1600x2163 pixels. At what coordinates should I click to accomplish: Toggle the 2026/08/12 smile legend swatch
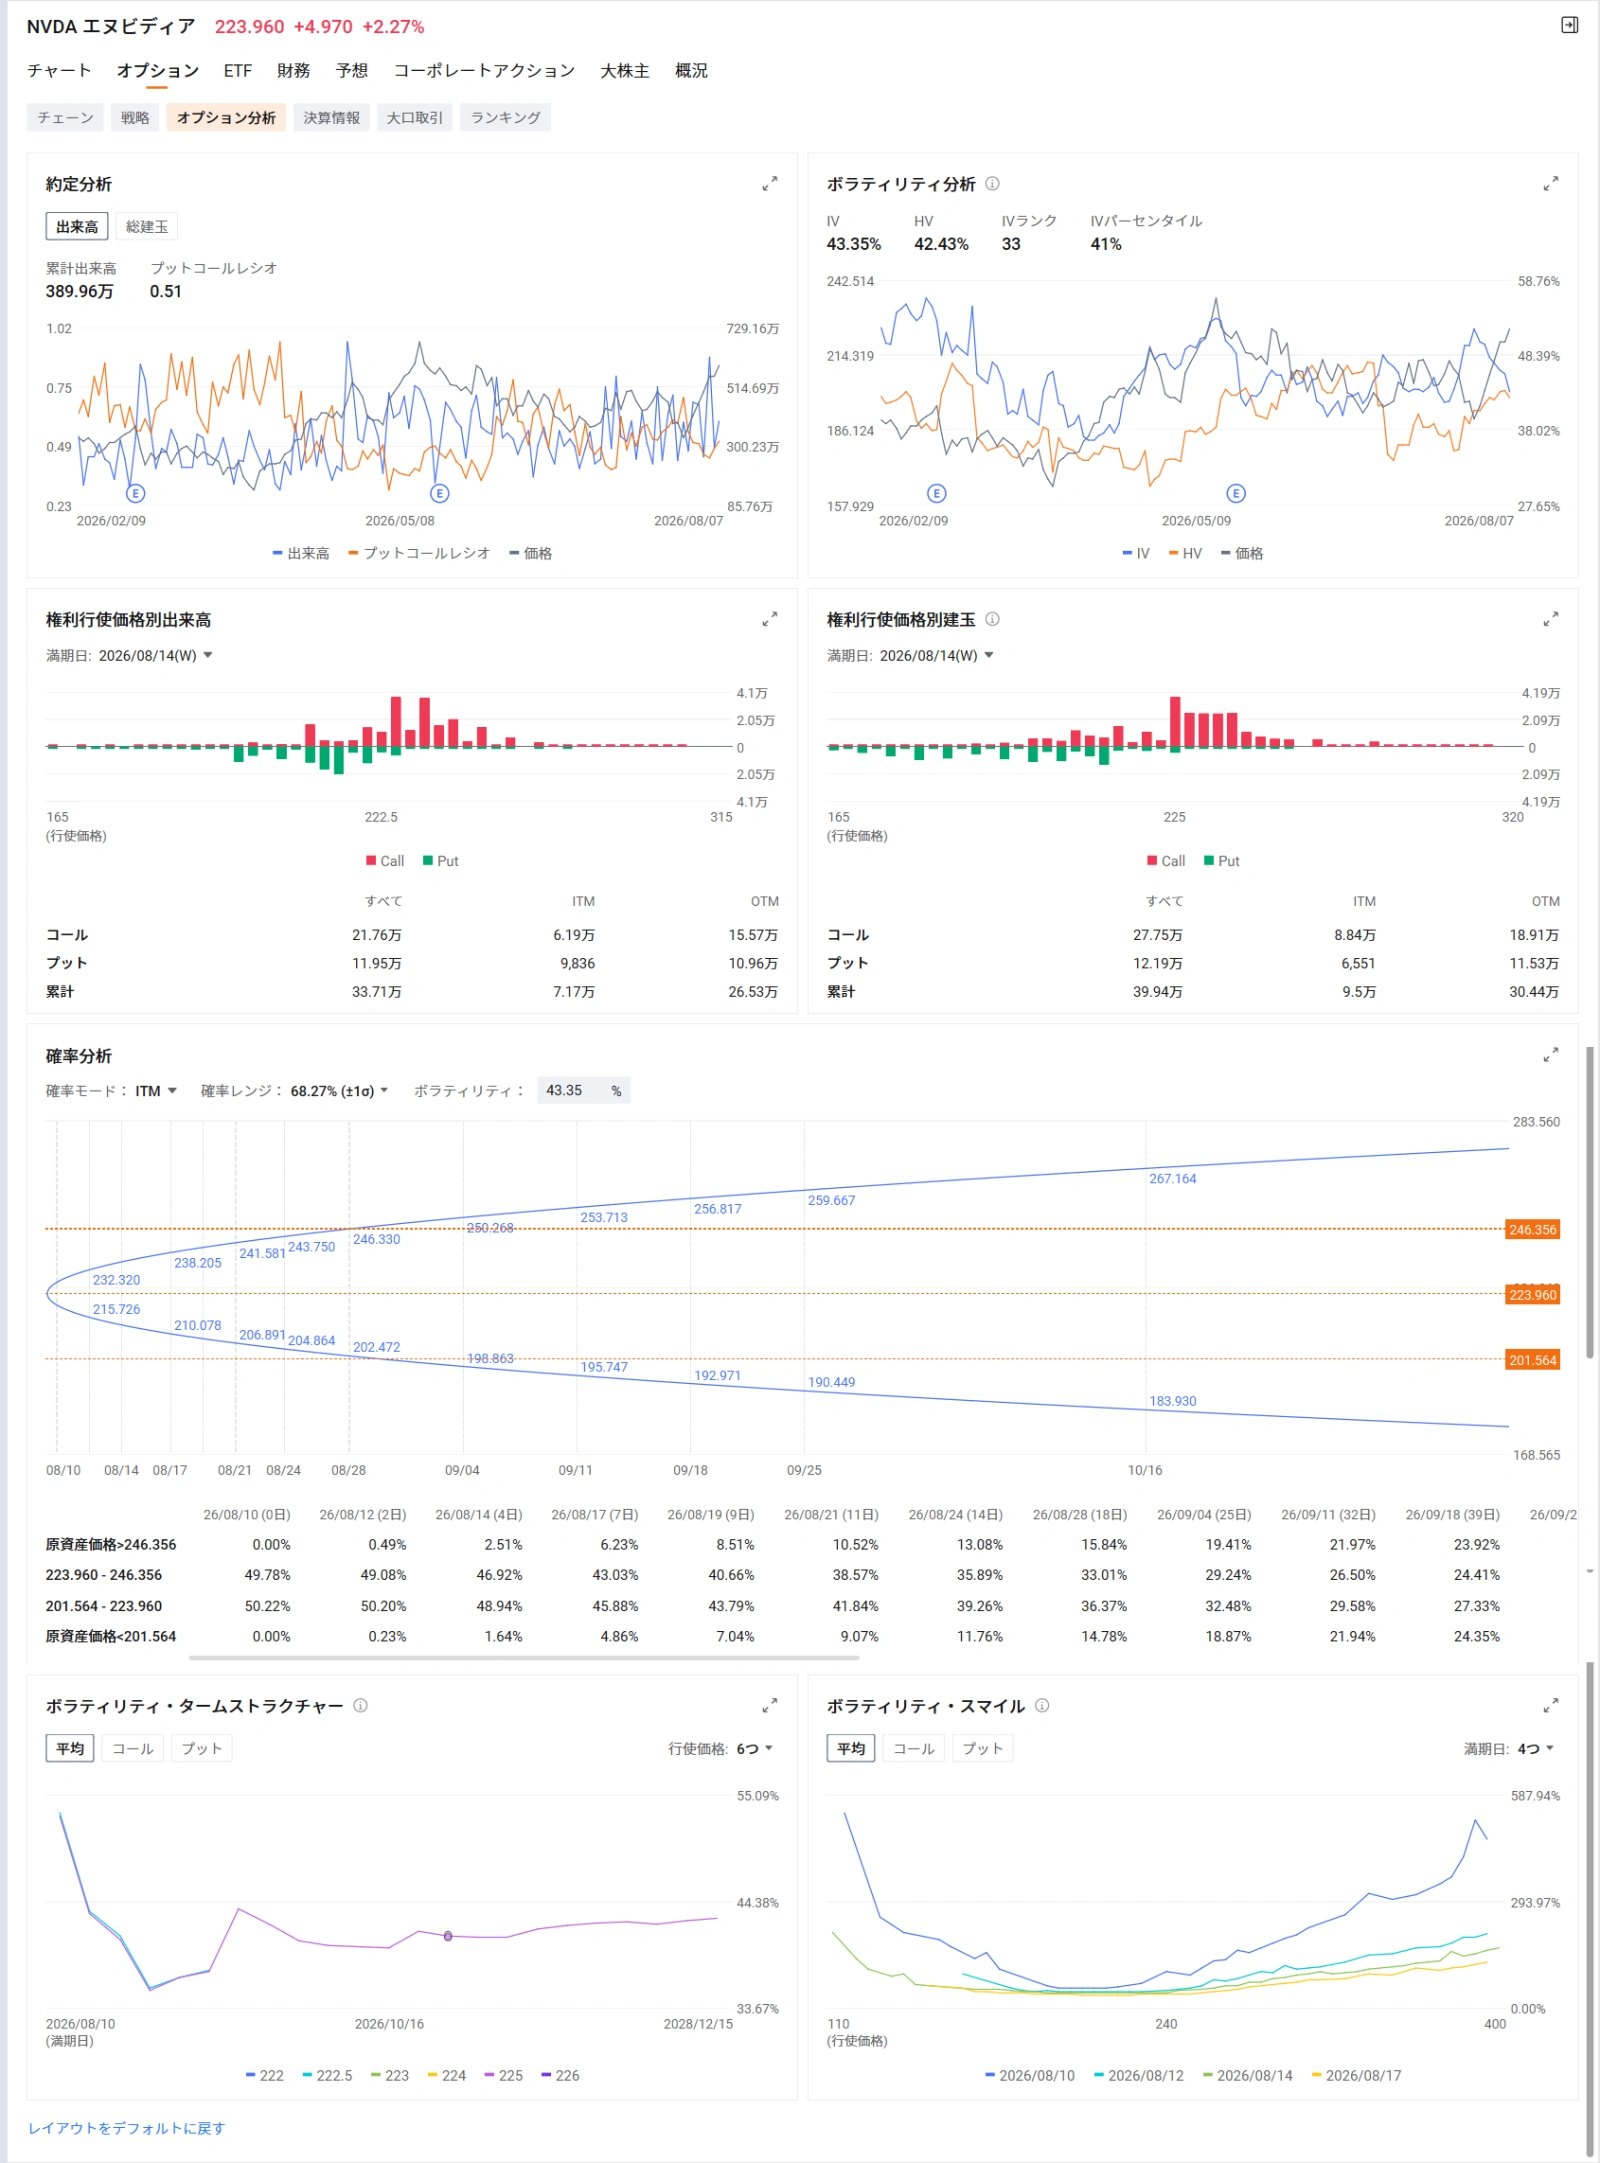pos(1100,2076)
